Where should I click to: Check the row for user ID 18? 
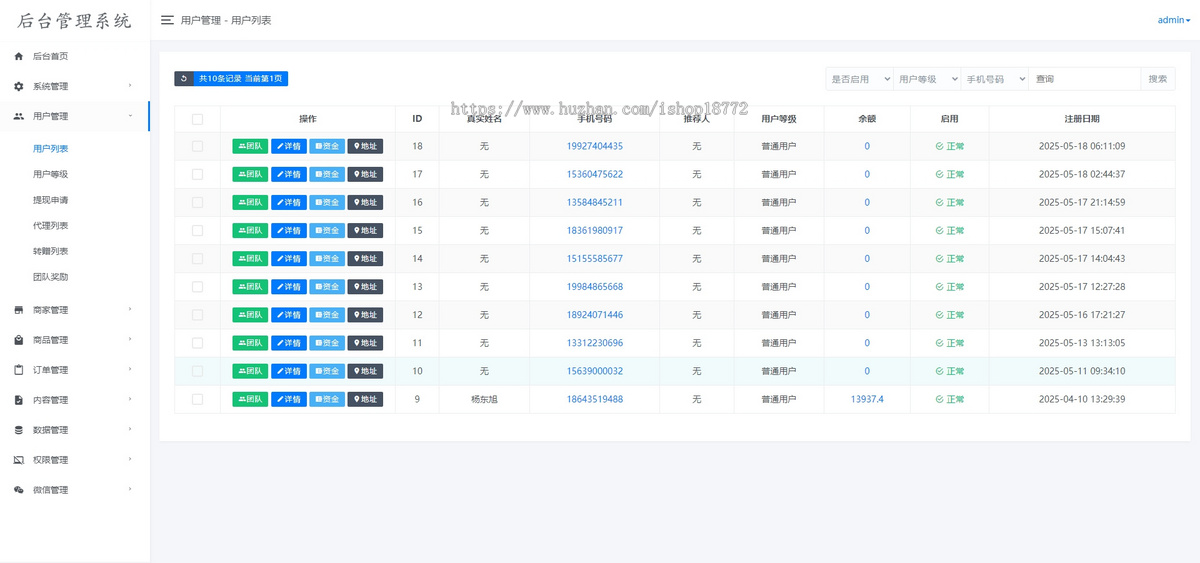click(197, 146)
